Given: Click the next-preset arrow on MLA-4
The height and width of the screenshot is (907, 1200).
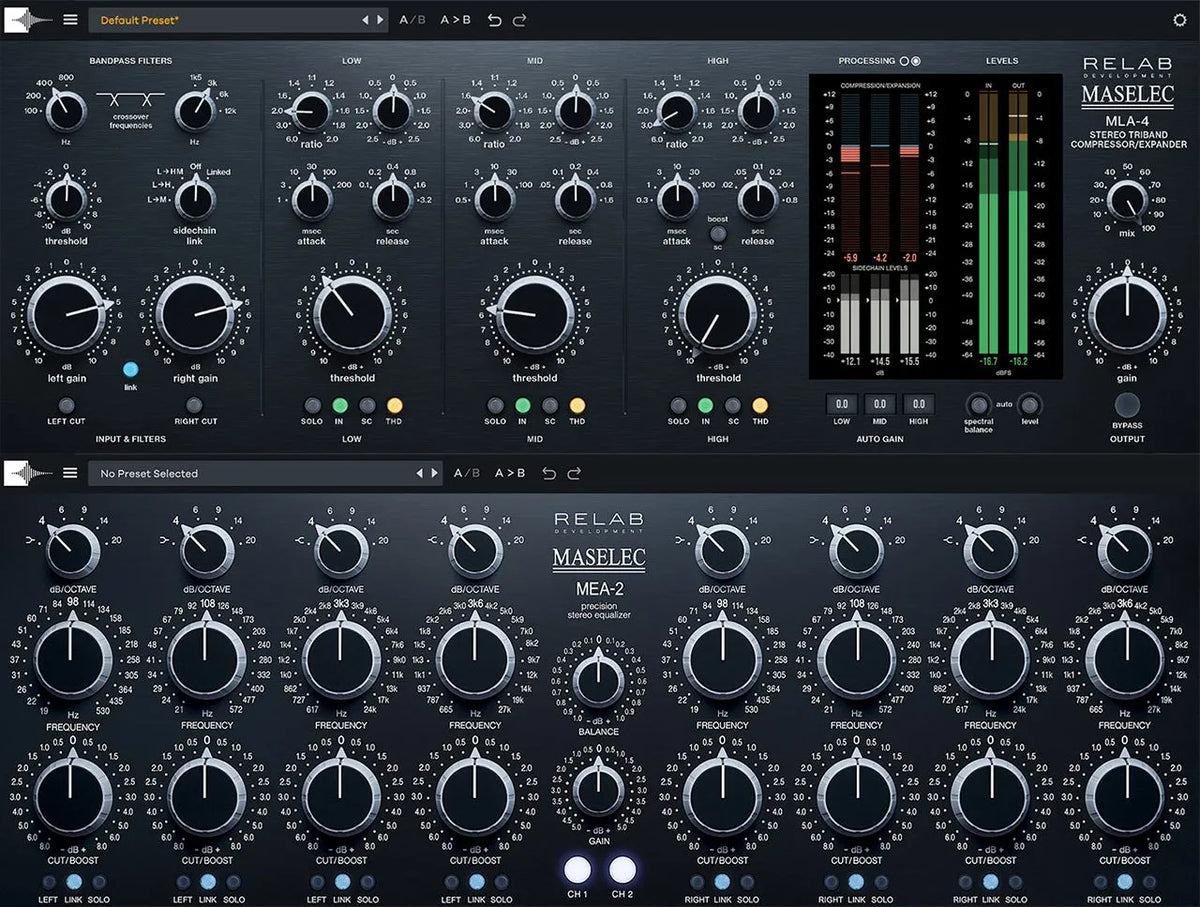Looking at the screenshot, I should coord(381,19).
